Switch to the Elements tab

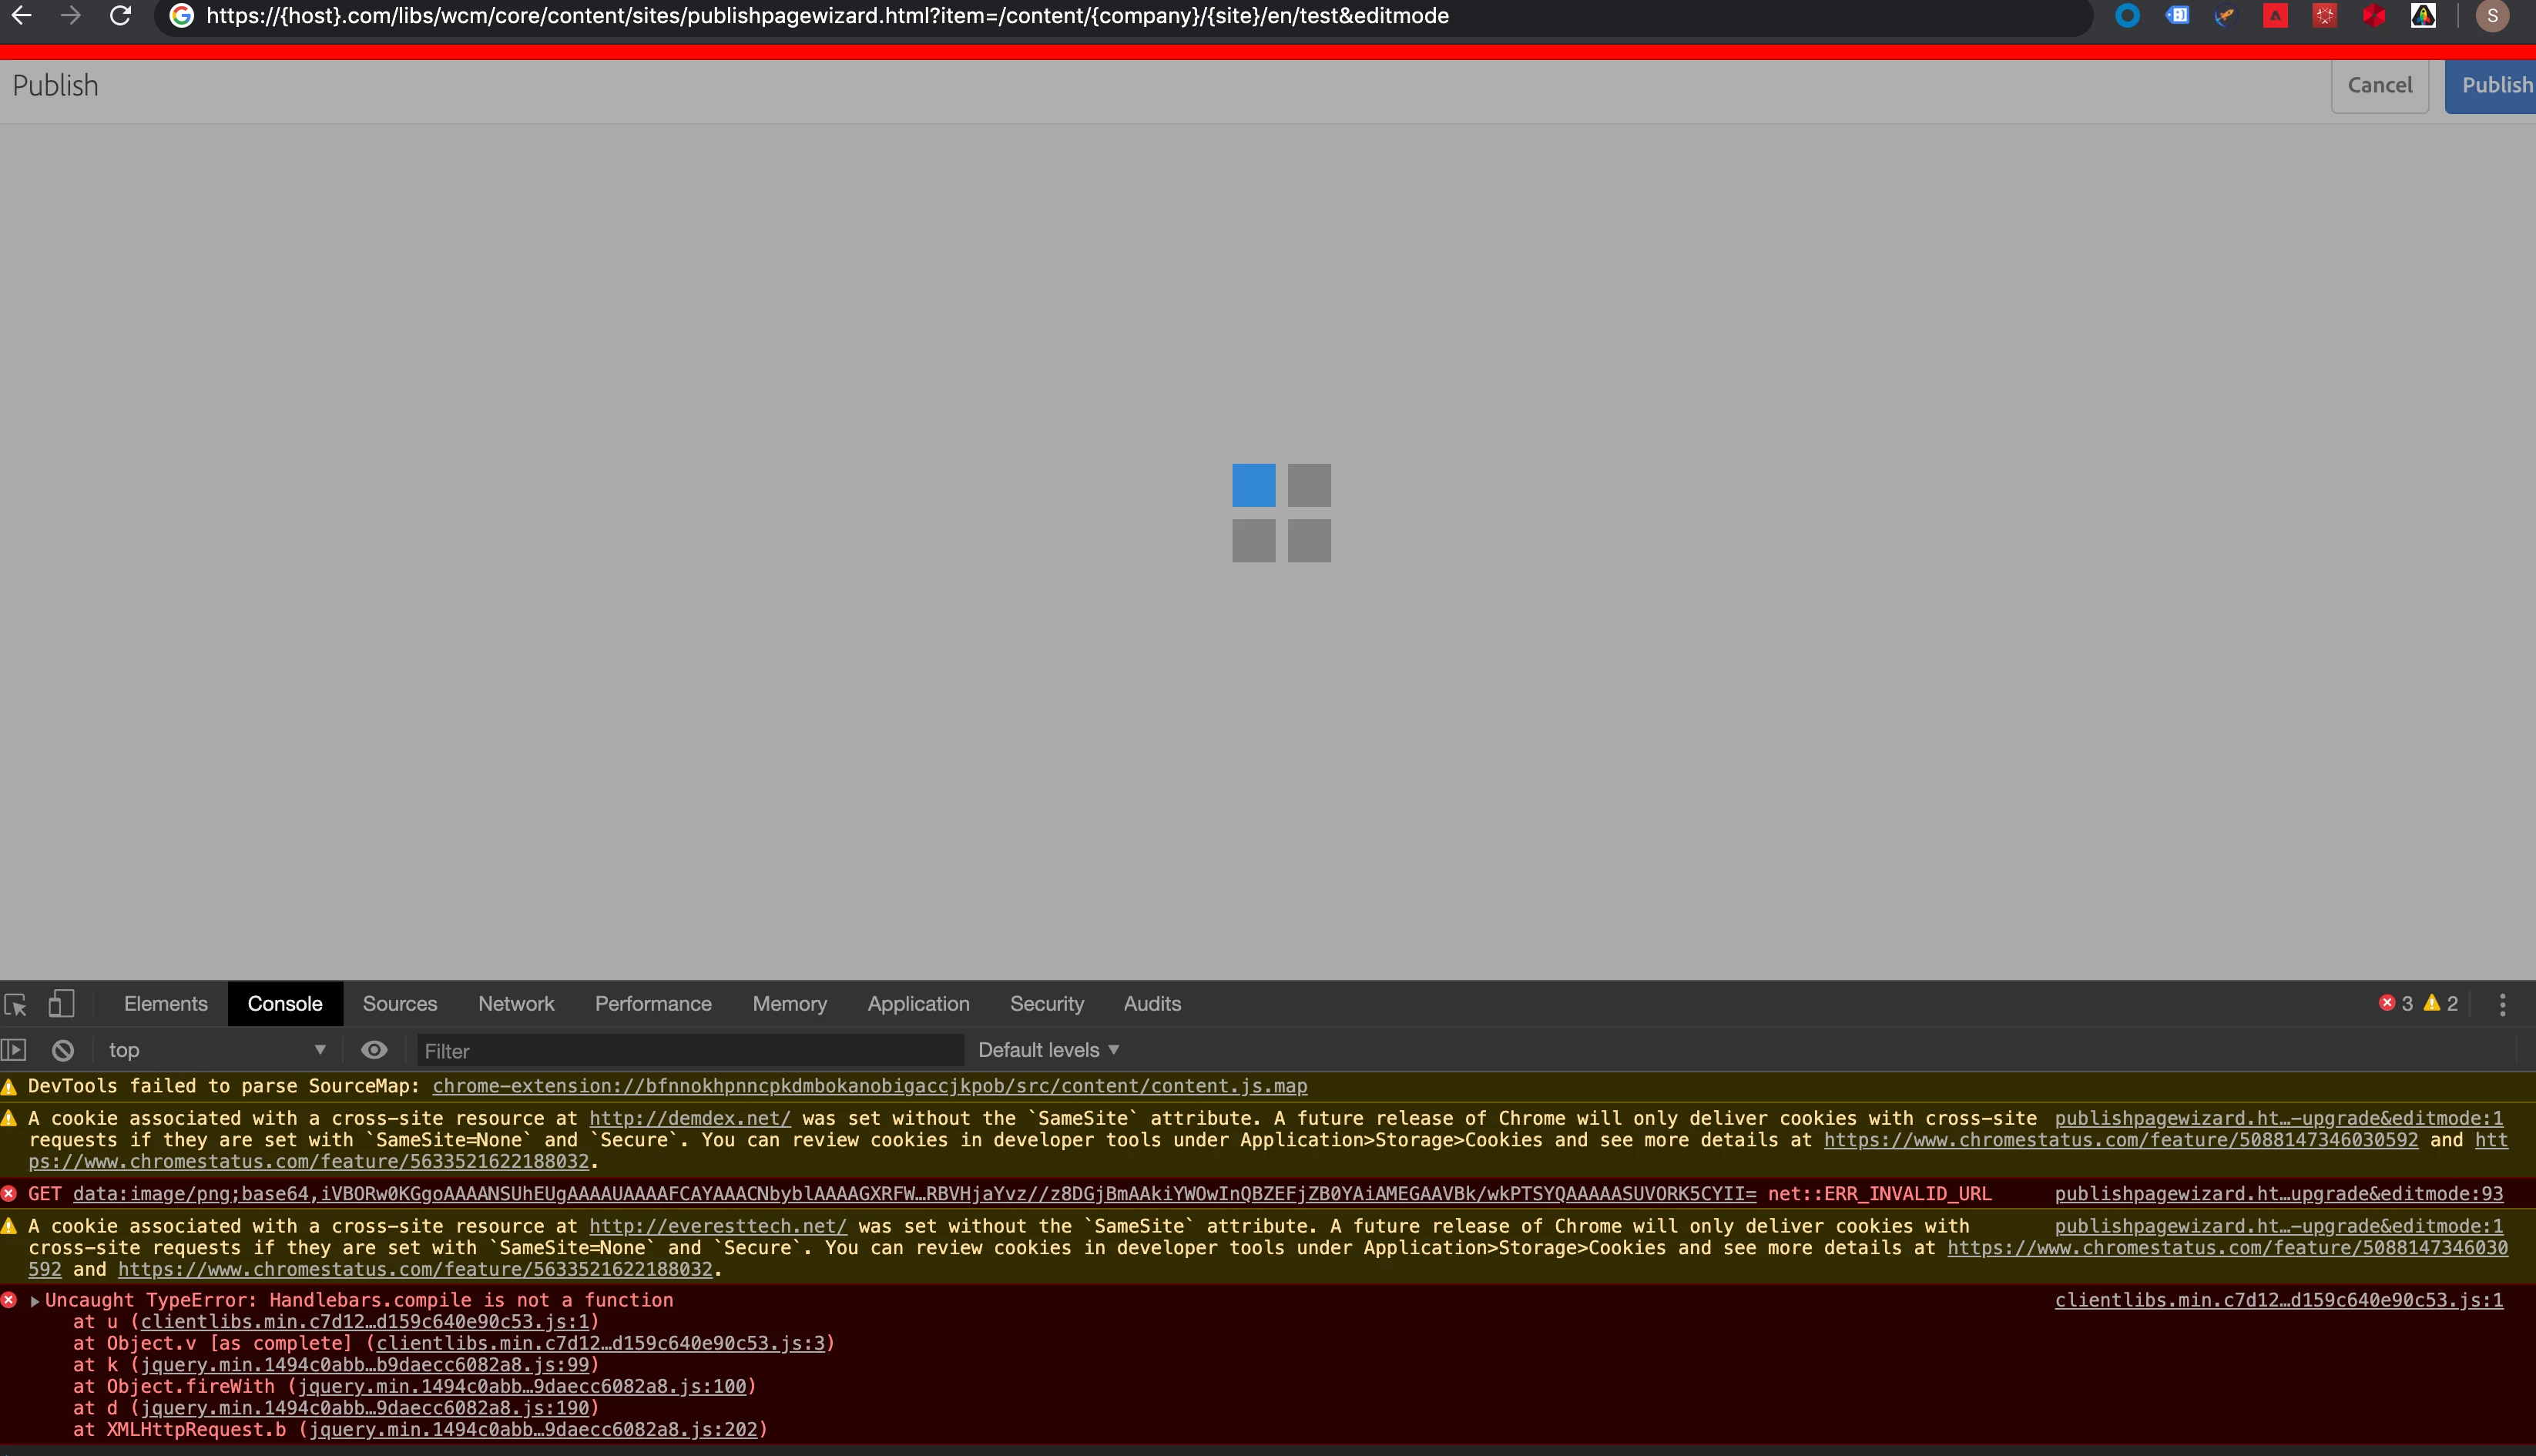(166, 1004)
